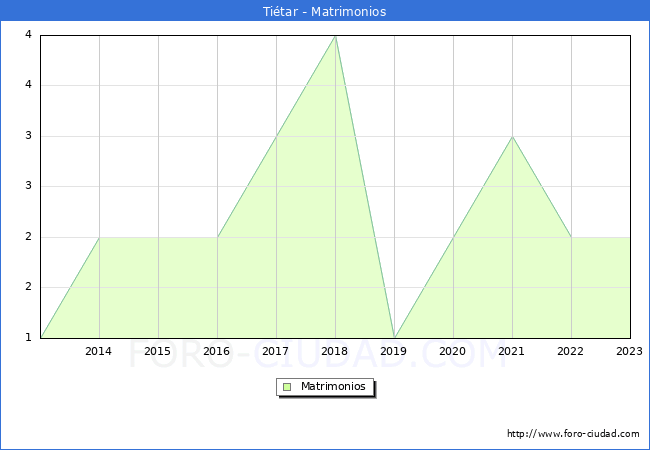Screen dimensions: 650x450
Task: Open the foro-ciudad.com link
Action: (x=573, y=434)
